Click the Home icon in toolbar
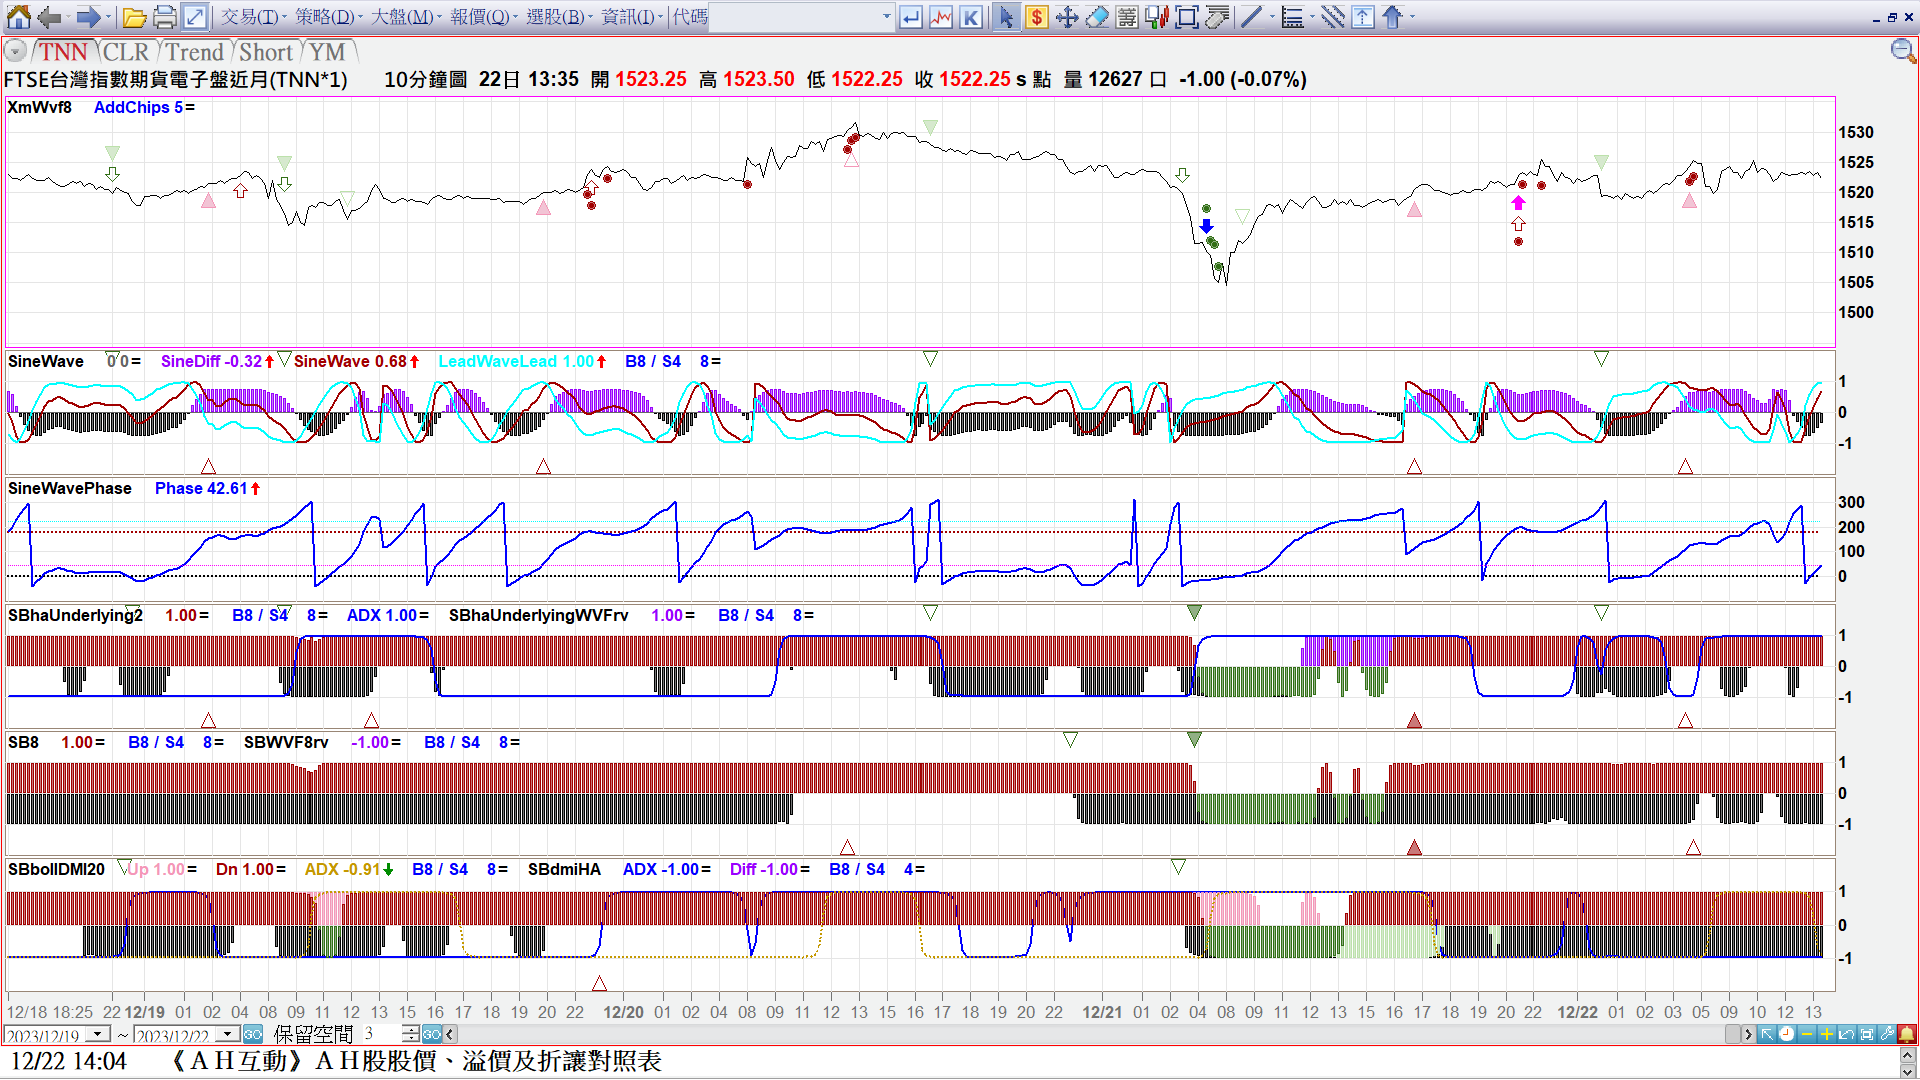 point(18,17)
